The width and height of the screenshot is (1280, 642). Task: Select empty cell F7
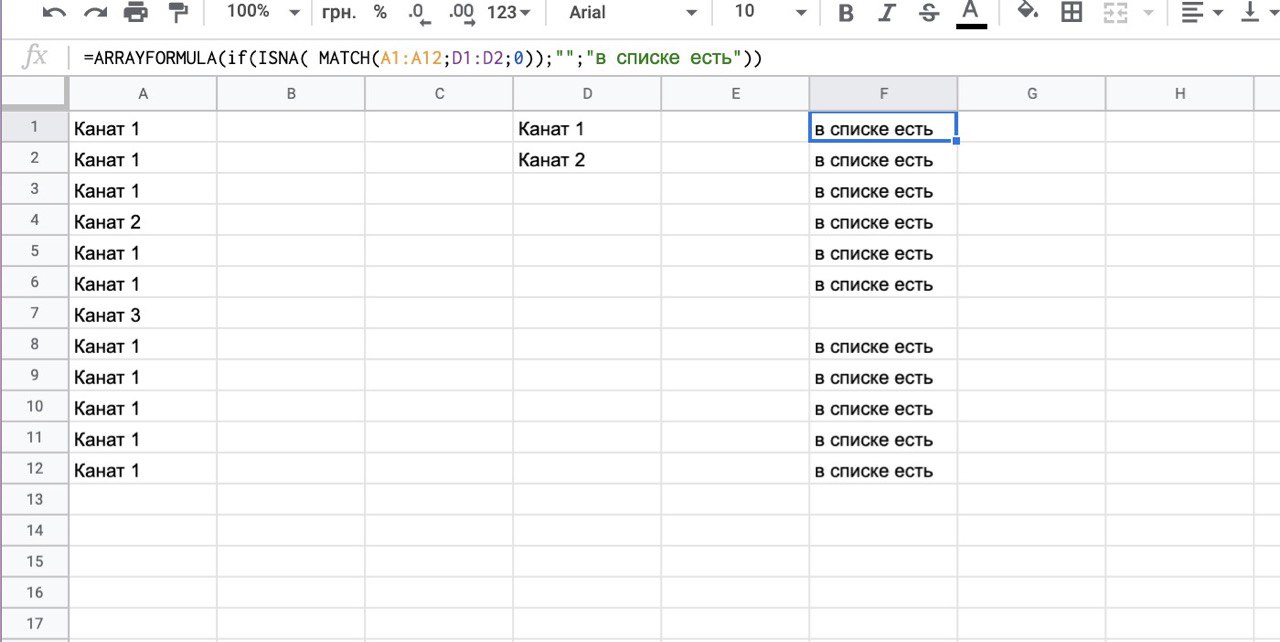883,314
